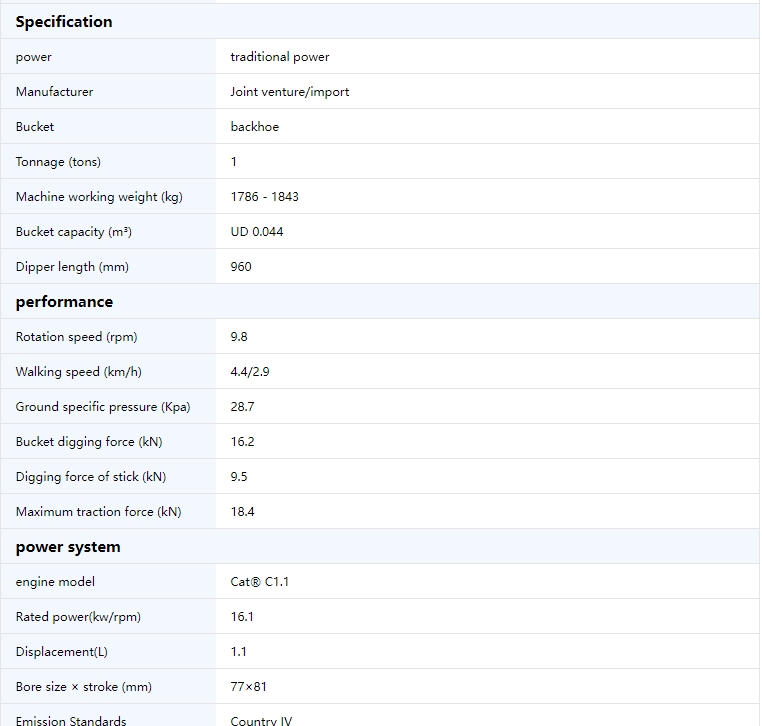Screen dimensions: 762x726
Task: Click machine working weight value 1786 - 1843
Action: (x=264, y=196)
